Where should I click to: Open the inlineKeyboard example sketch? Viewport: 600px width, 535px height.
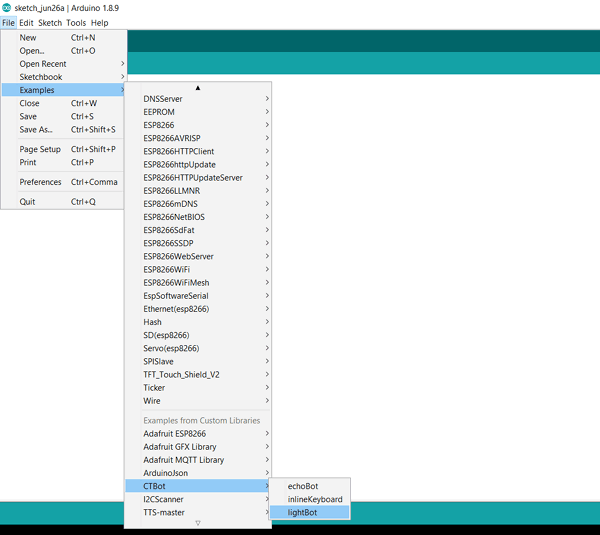(310, 499)
